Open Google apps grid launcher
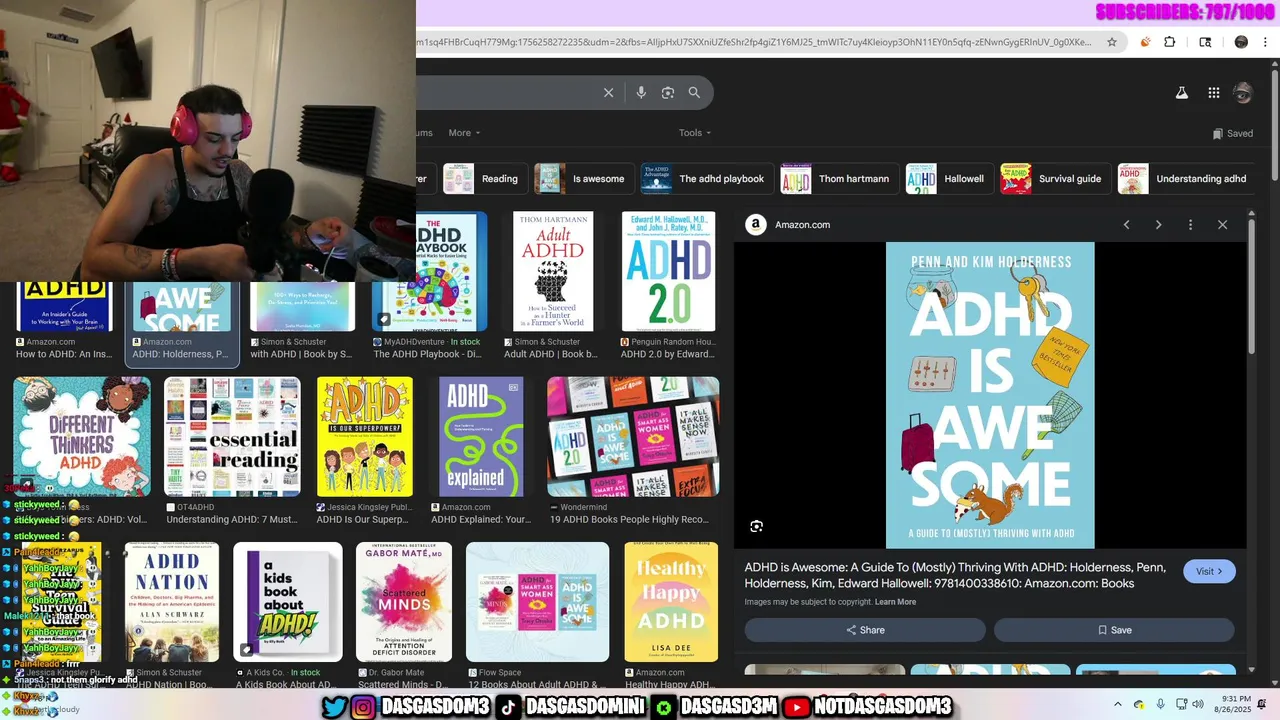1280x720 pixels. 1213,93
